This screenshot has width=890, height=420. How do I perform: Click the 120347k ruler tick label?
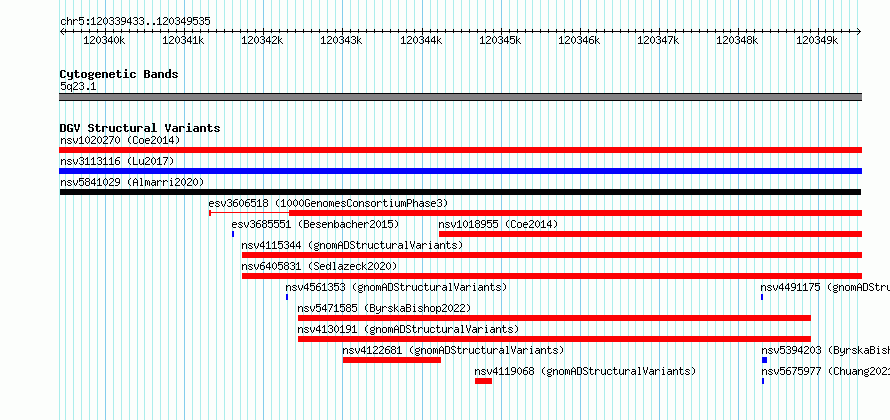click(x=658, y=41)
